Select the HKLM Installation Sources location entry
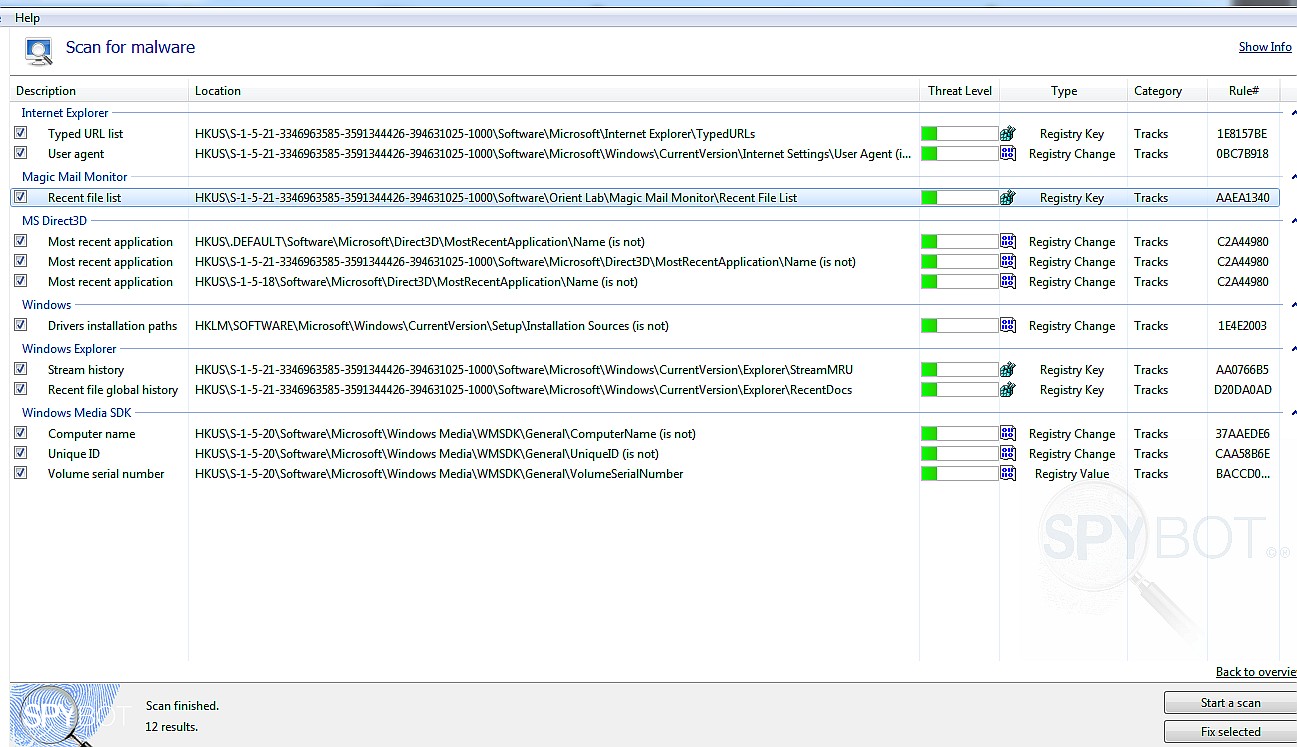Image resolution: width=1297 pixels, height=747 pixels. point(432,326)
